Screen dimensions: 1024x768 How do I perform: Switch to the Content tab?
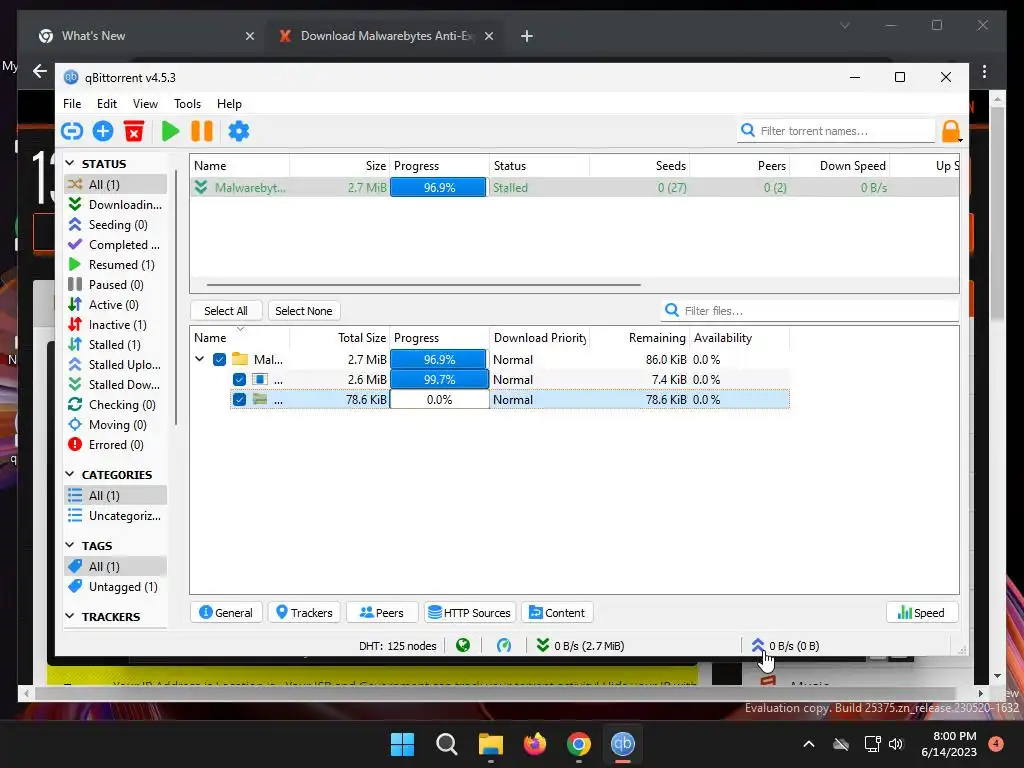[x=557, y=613]
